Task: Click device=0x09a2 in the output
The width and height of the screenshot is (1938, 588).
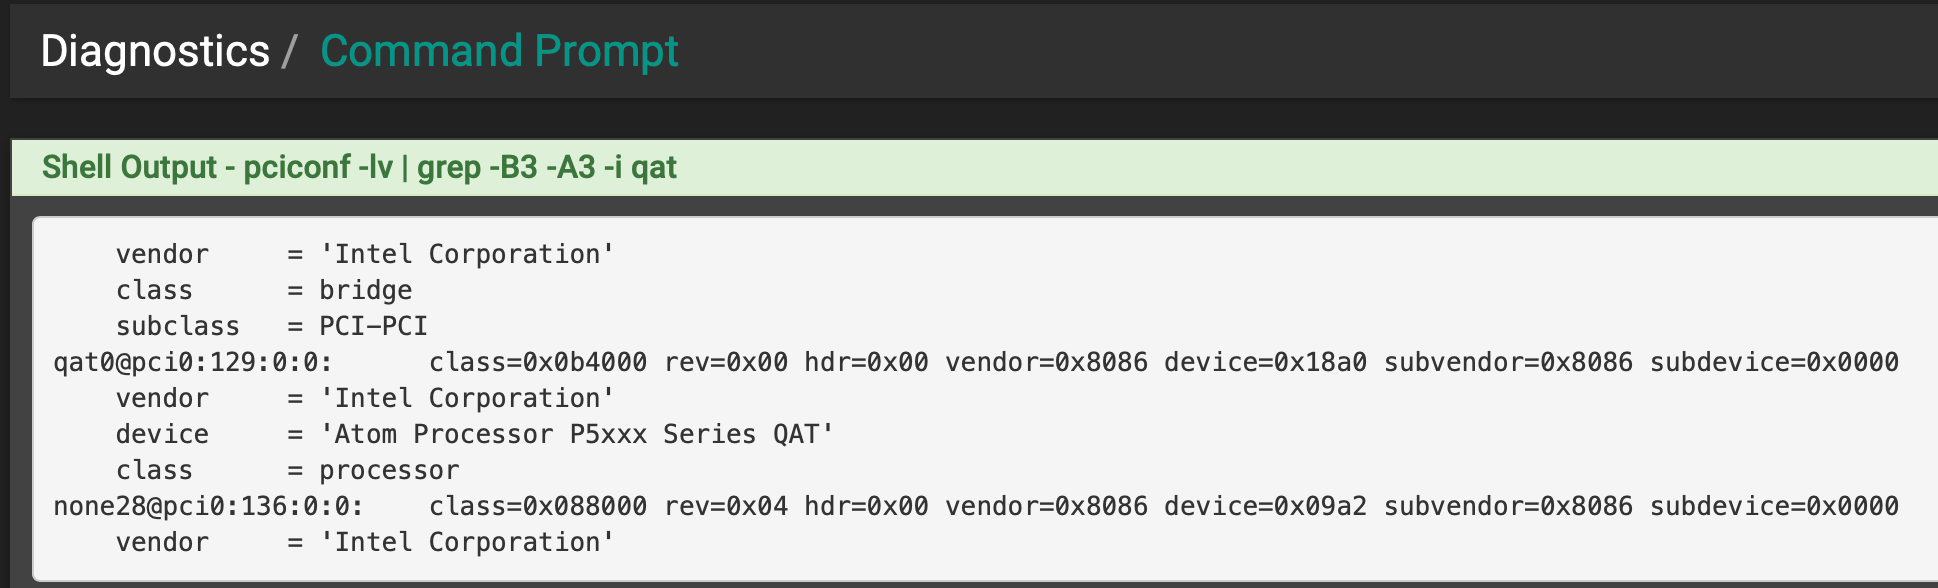Action: 1264,506
